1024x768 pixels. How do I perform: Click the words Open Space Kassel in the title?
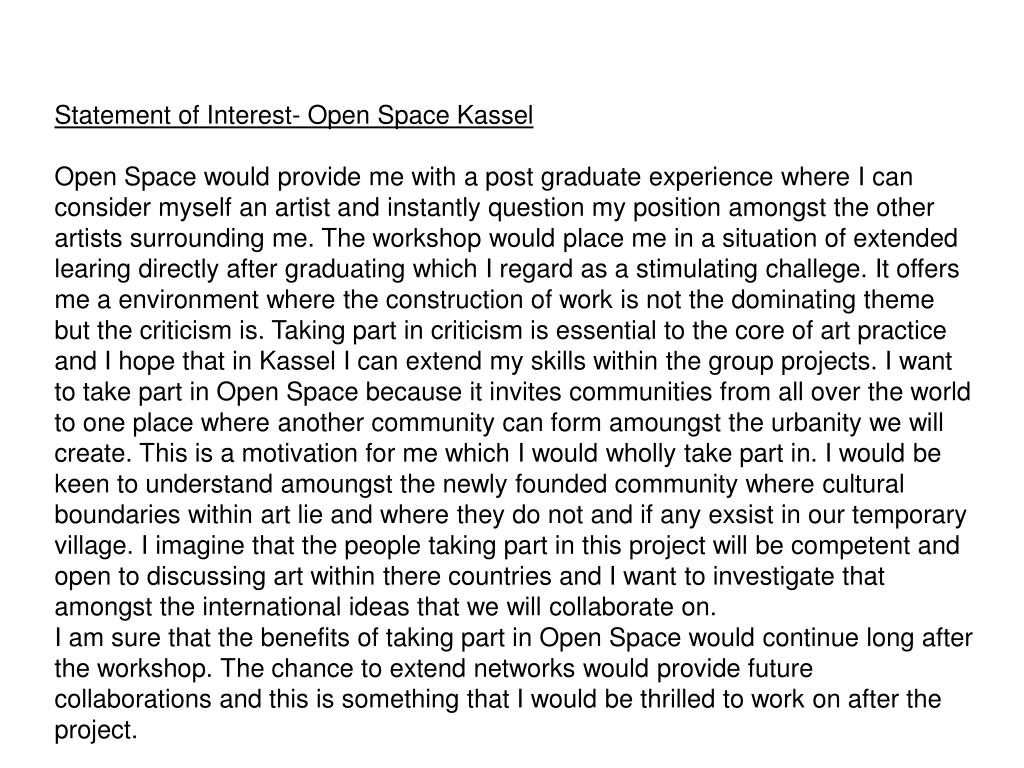pos(421,116)
